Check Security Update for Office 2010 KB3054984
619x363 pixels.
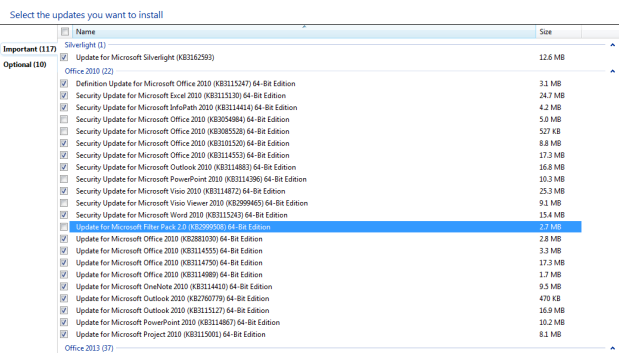64,119
